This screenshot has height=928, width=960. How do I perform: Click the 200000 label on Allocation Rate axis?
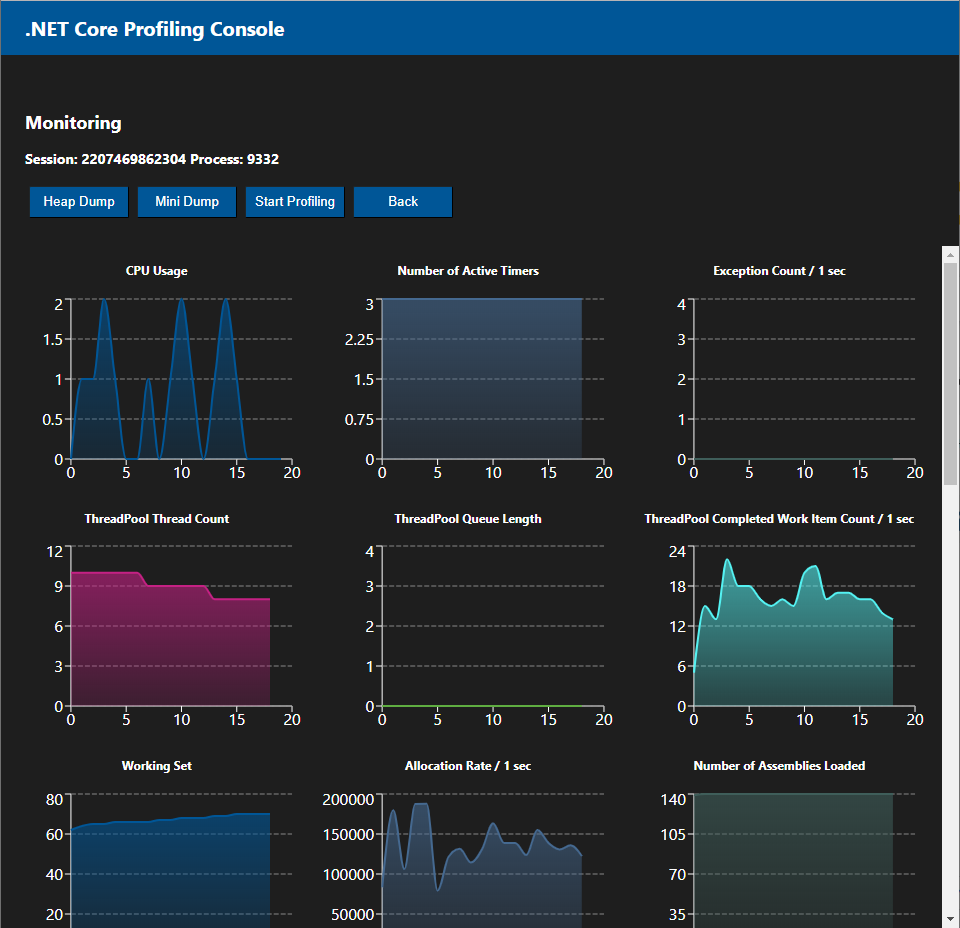click(348, 800)
